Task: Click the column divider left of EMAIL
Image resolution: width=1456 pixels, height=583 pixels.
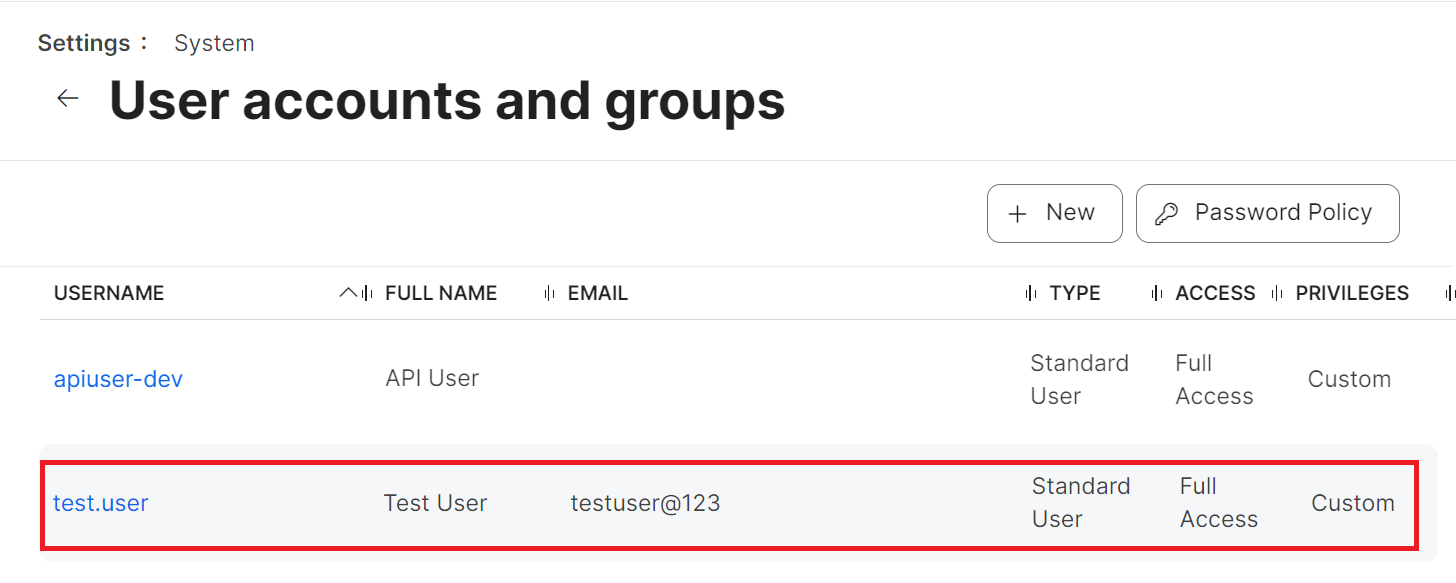Action: coord(549,293)
